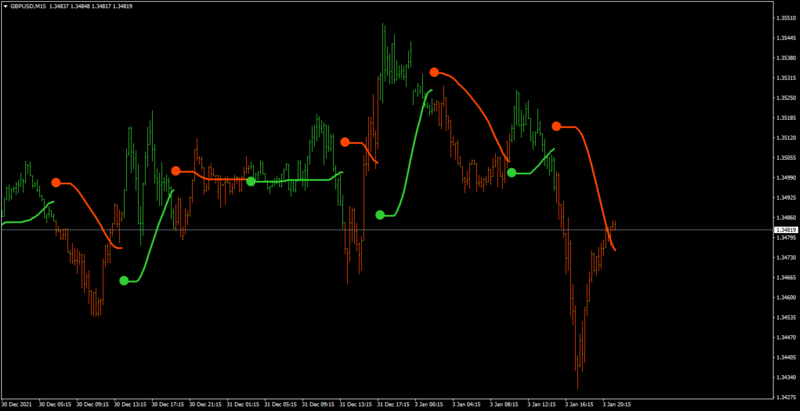The width and height of the screenshot is (800, 411).
Task: Click the green dot above 31 Dec 01:15
Action: [x=251, y=181]
